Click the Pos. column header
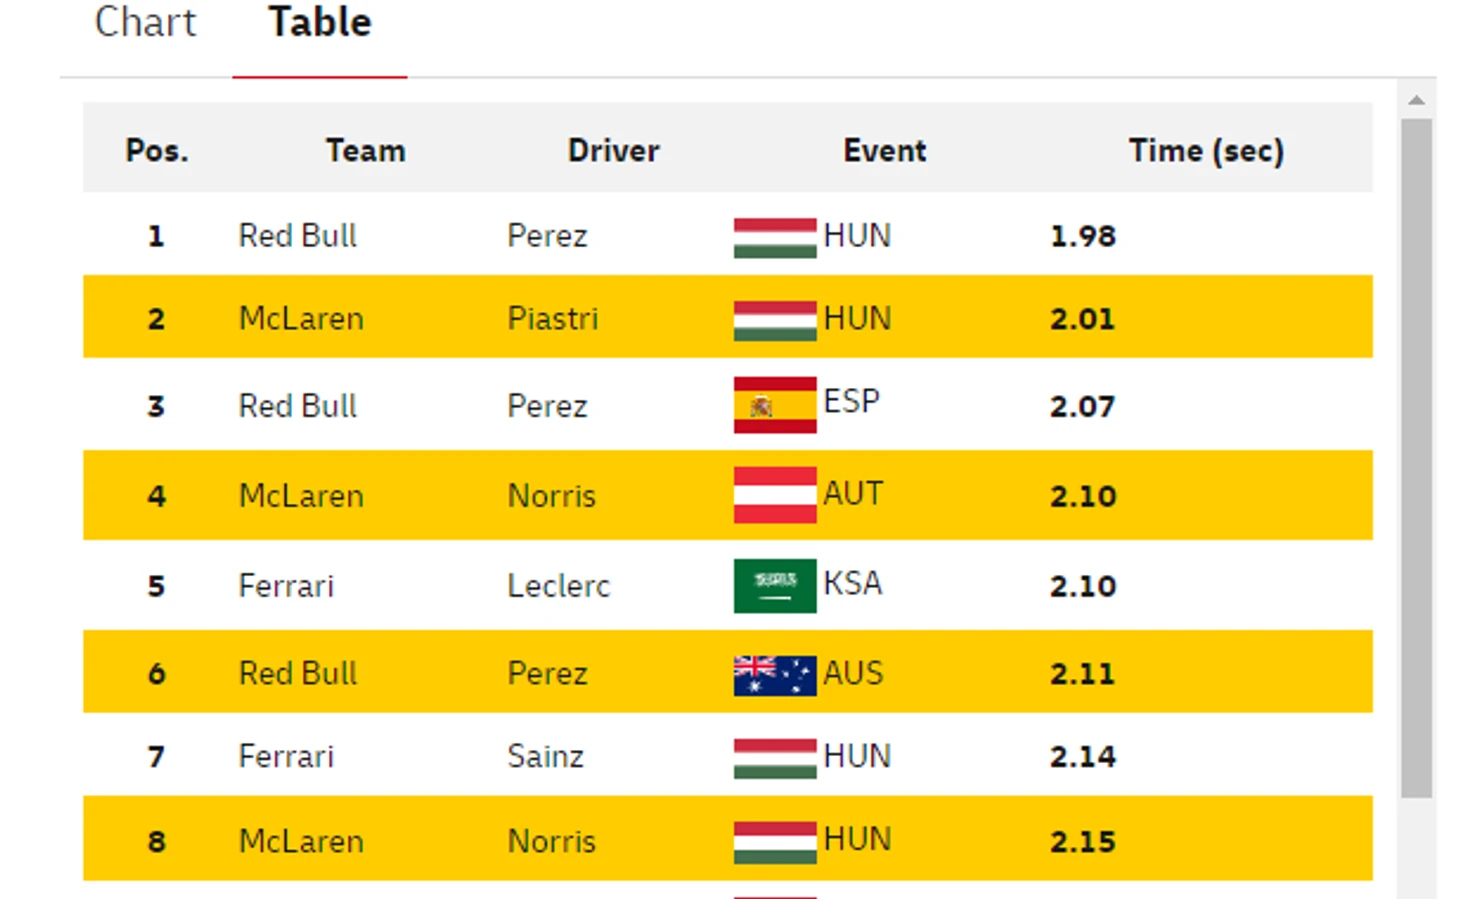The height and width of the screenshot is (899, 1460). [157, 151]
